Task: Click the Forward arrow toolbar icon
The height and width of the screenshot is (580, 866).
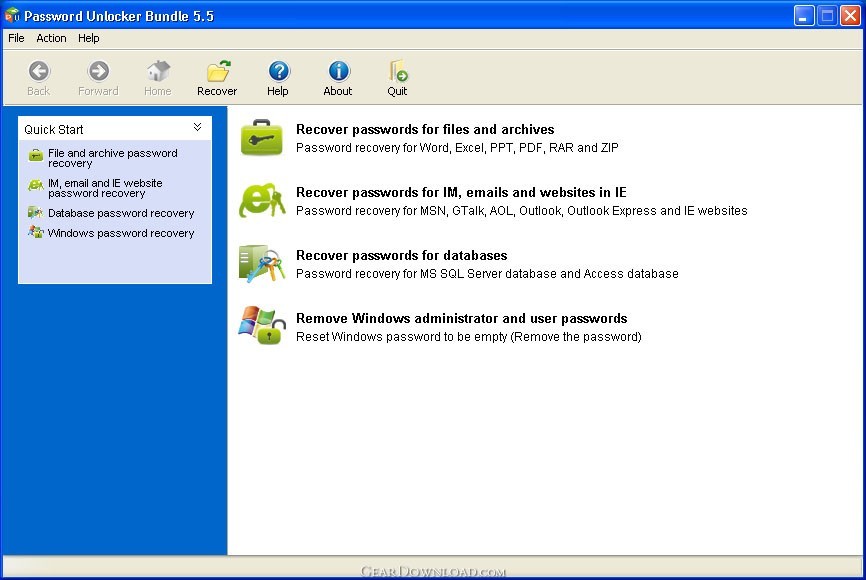Action: [98, 71]
